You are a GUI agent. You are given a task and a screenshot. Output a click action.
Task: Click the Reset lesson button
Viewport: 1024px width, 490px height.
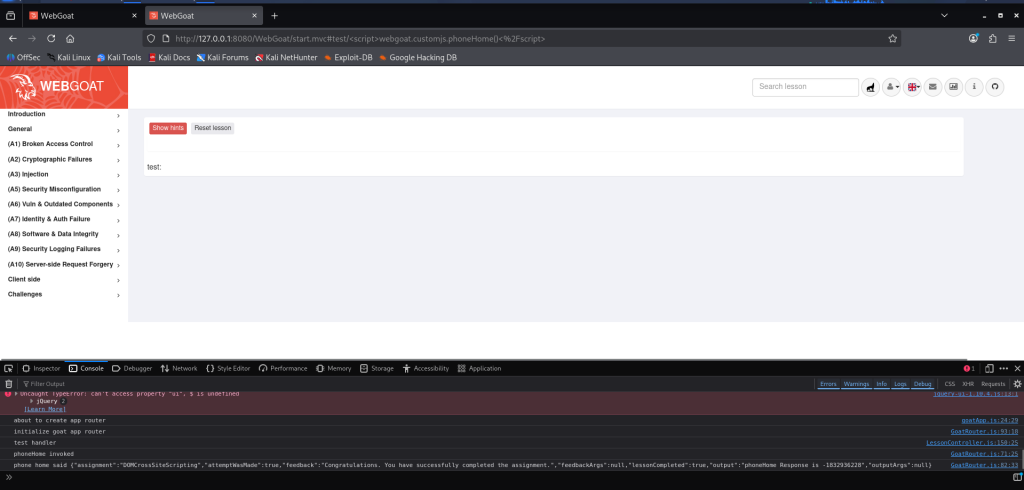coord(212,128)
